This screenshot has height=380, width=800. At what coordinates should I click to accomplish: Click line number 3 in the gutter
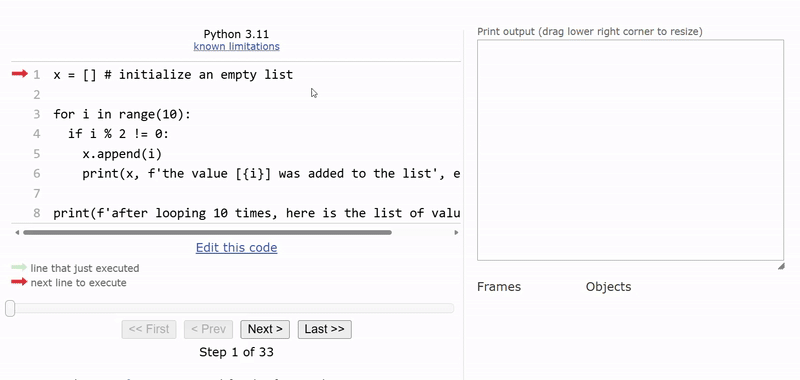36,114
